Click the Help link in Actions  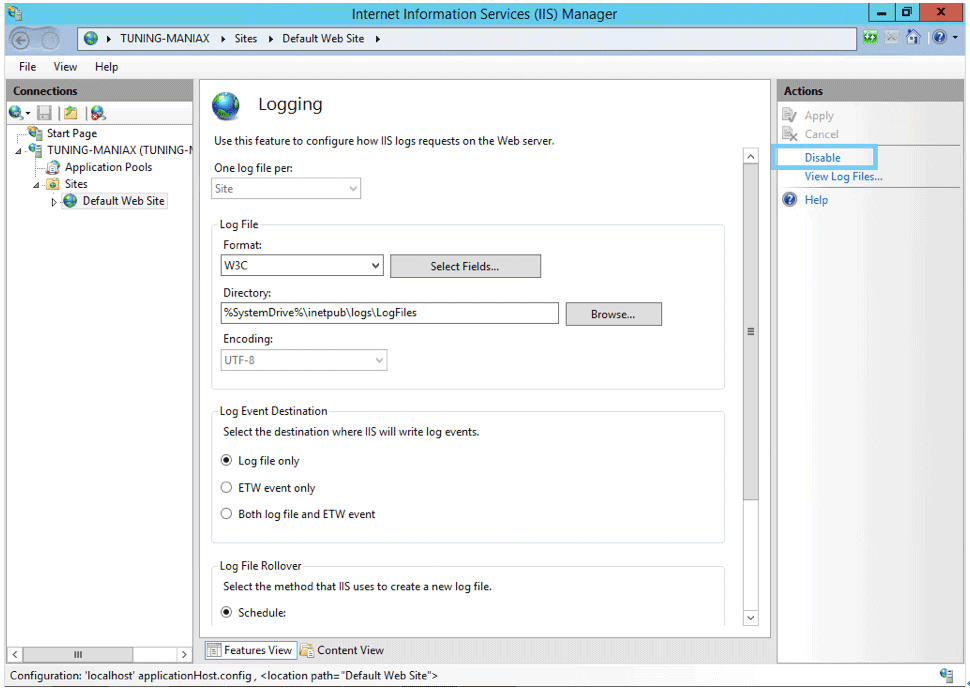click(816, 199)
